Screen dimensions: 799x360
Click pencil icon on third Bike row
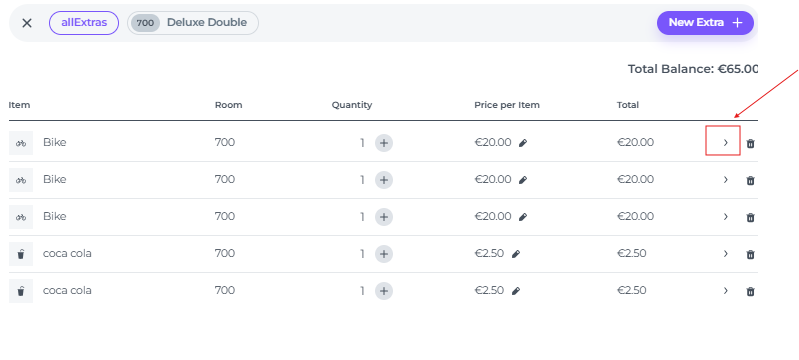[523, 217]
